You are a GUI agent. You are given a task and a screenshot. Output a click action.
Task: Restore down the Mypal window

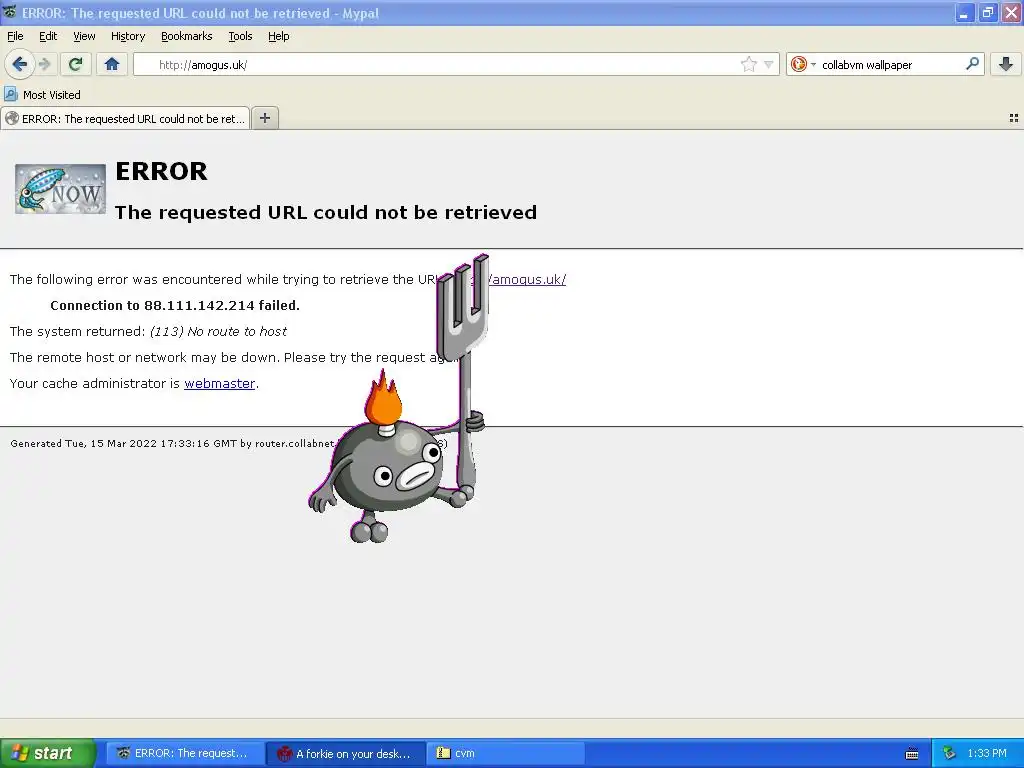[x=987, y=12]
